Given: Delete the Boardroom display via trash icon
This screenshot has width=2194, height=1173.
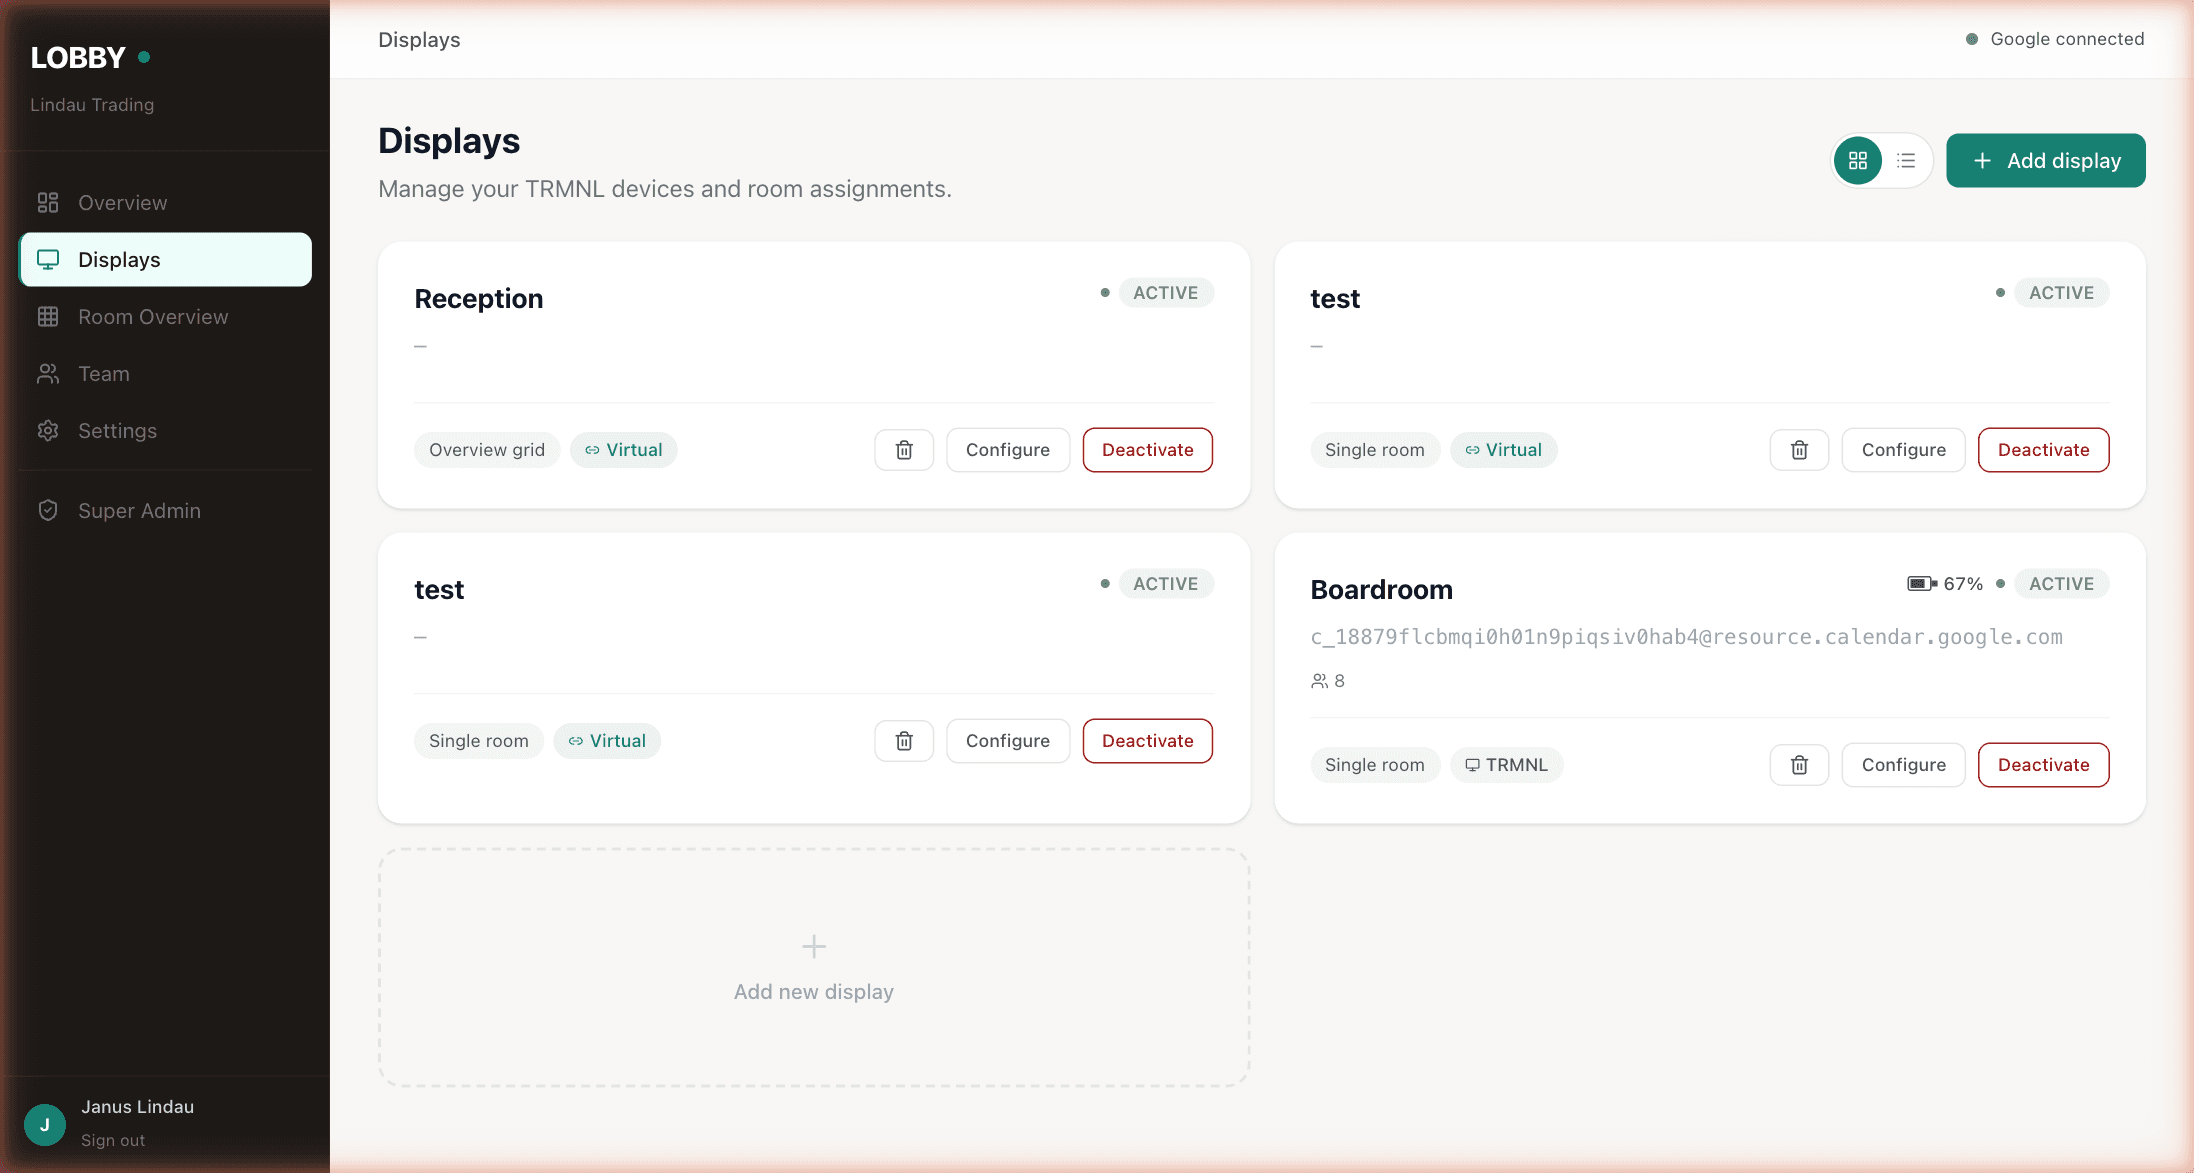Looking at the screenshot, I should [1799, 765].
